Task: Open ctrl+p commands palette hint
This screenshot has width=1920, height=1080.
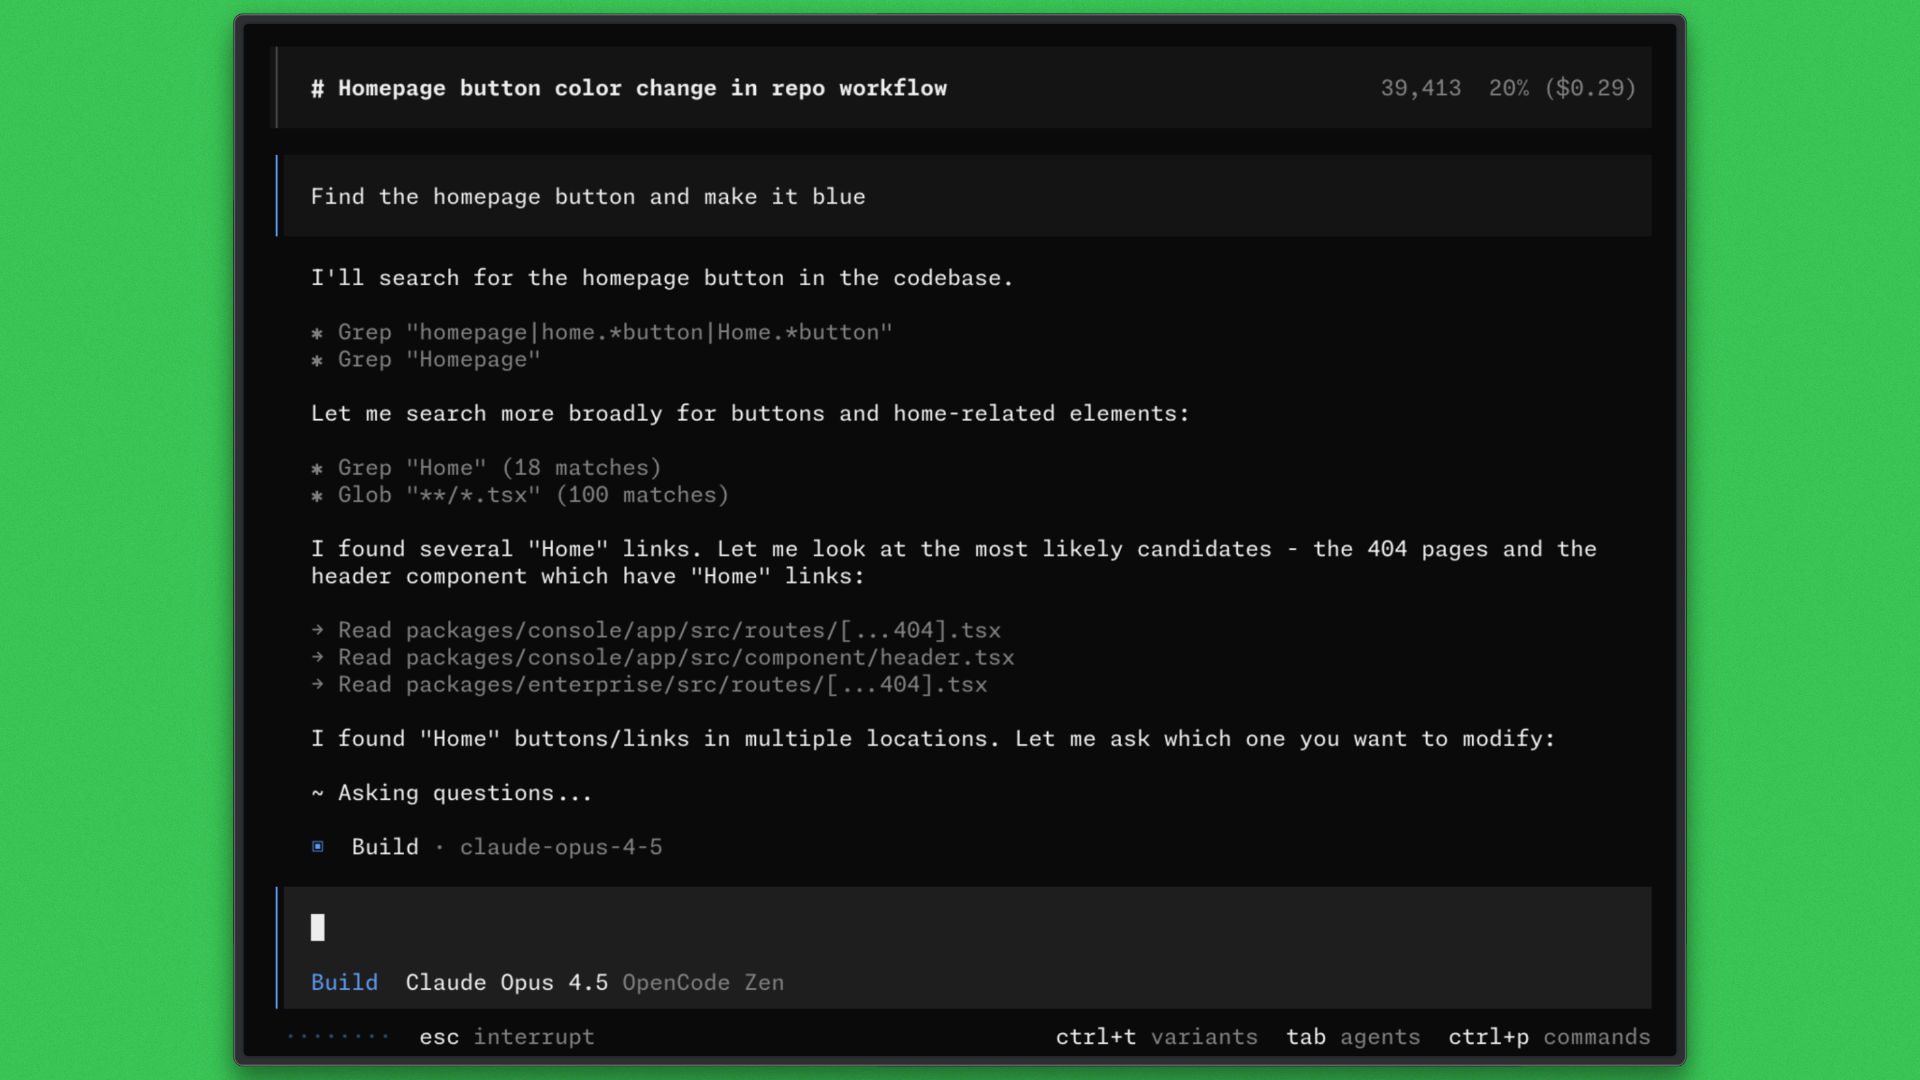Action: coord(1548,1037)
